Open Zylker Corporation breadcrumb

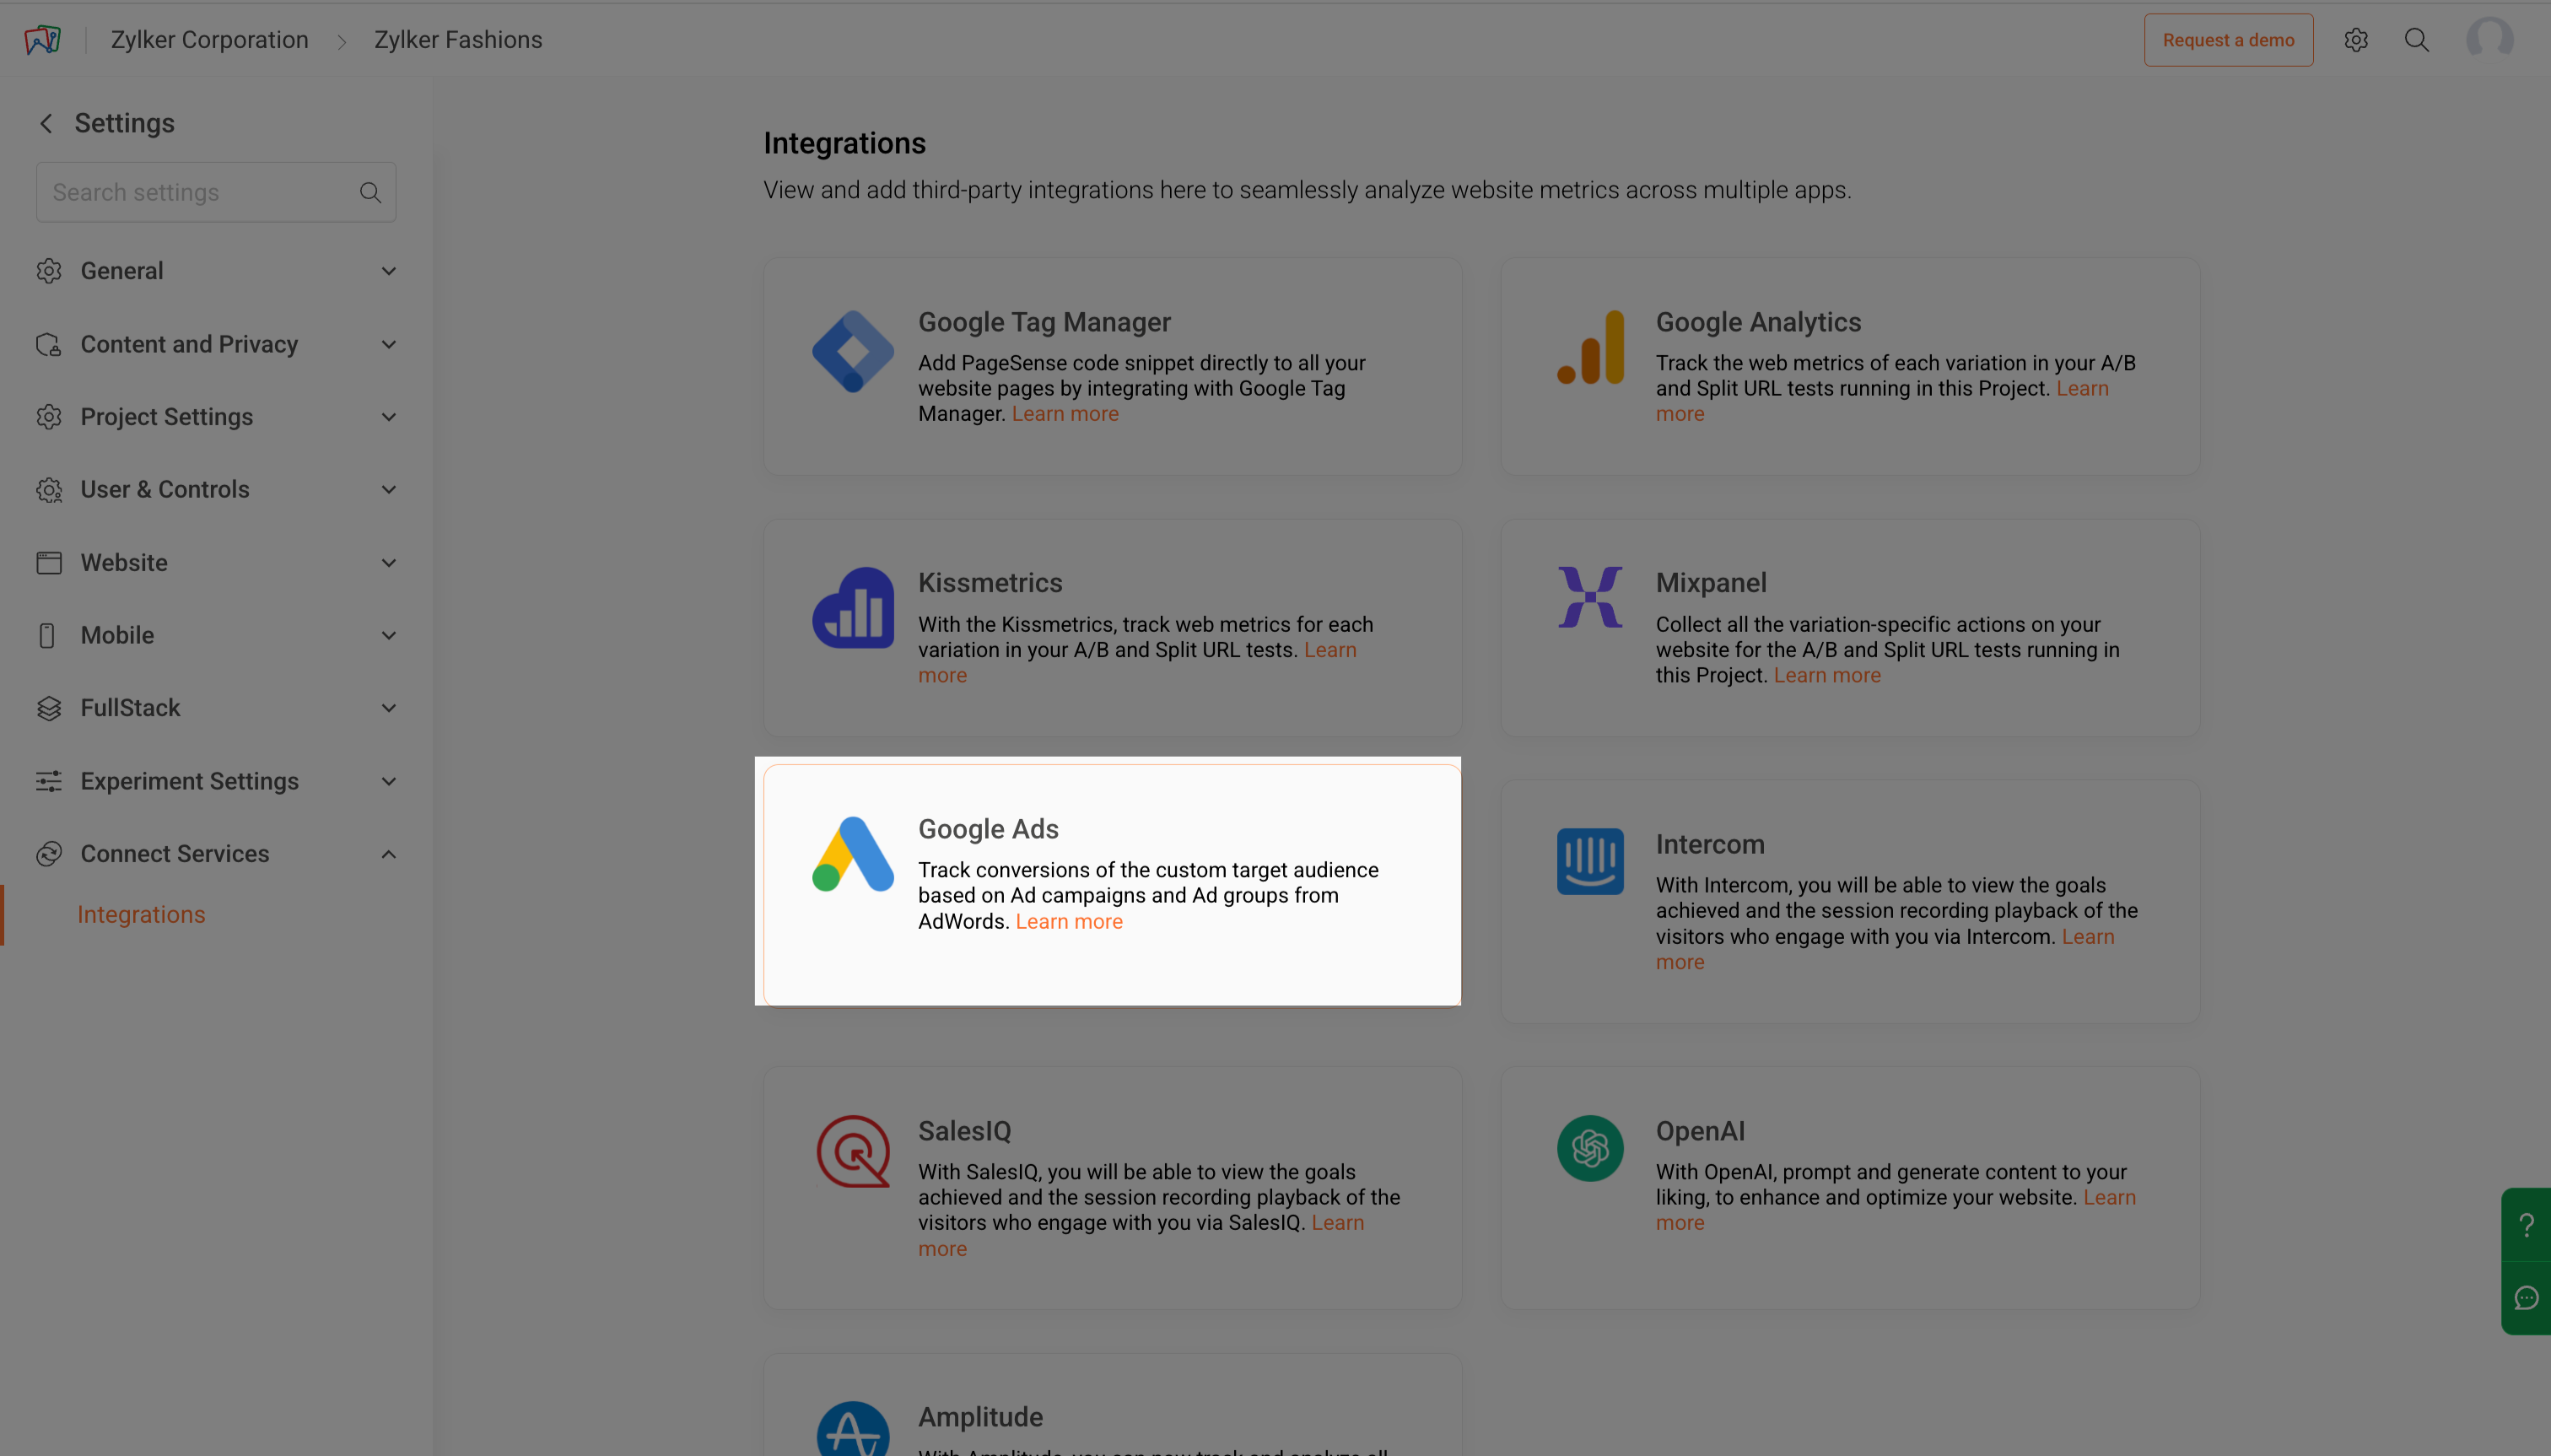click(209, 40)
